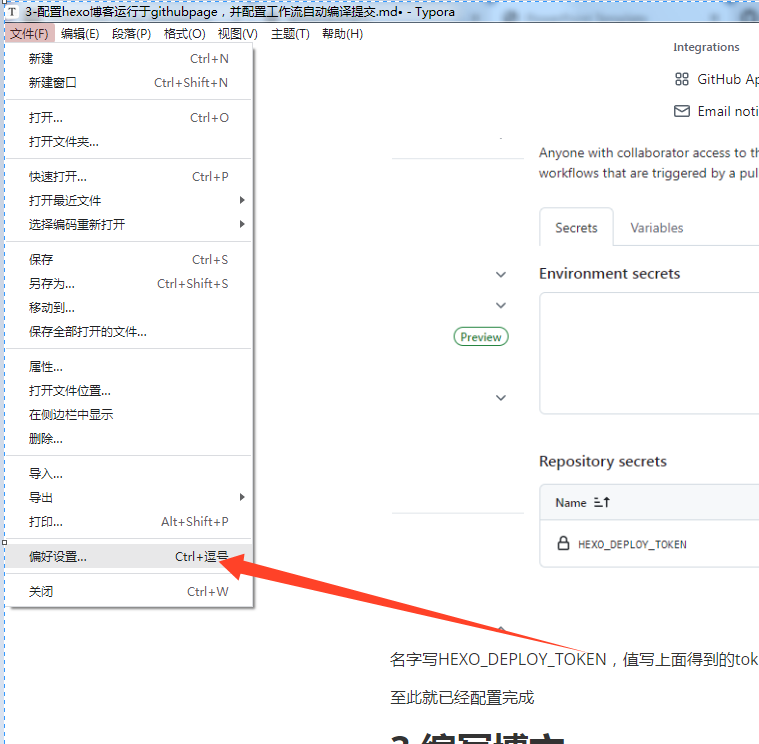The image size is (759, 744).
Task: Click the GitHub Apps grid icon
Action: tap(682, 79)
